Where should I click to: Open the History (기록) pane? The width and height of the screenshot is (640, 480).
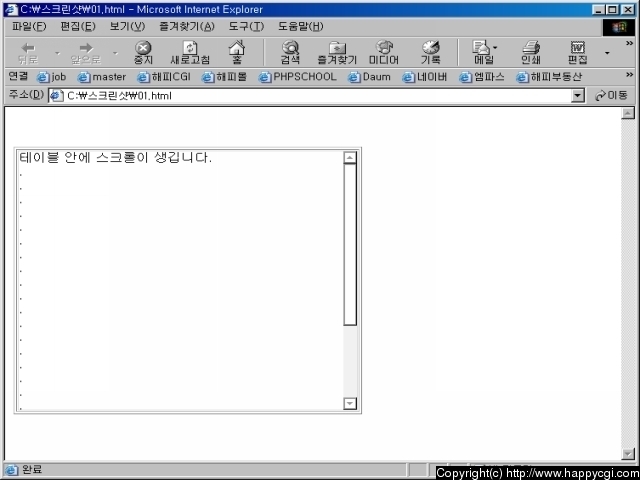pyautogui.click(x=431, y=53)
